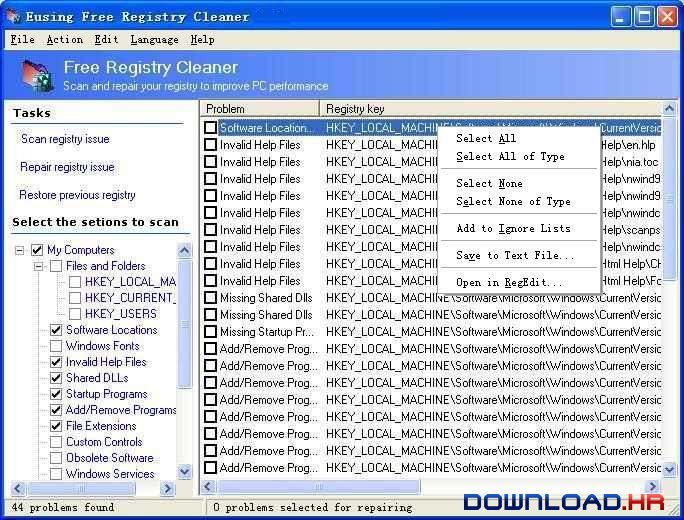Check Files and Folders checkbox
This screenshot has height=520, width=684.
tap(56, 266)
